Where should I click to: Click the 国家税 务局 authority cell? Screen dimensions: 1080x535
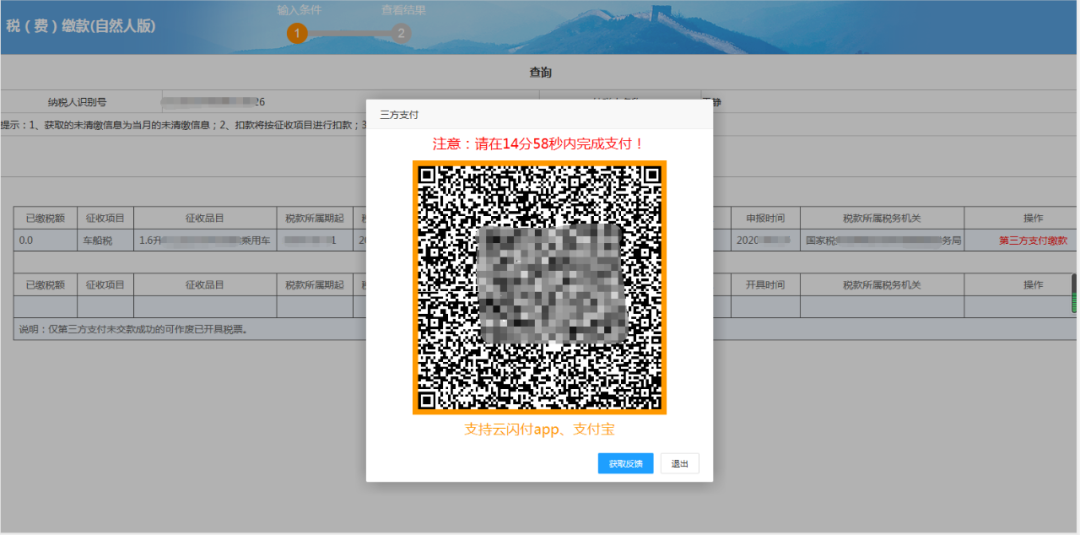coord(882,240)
